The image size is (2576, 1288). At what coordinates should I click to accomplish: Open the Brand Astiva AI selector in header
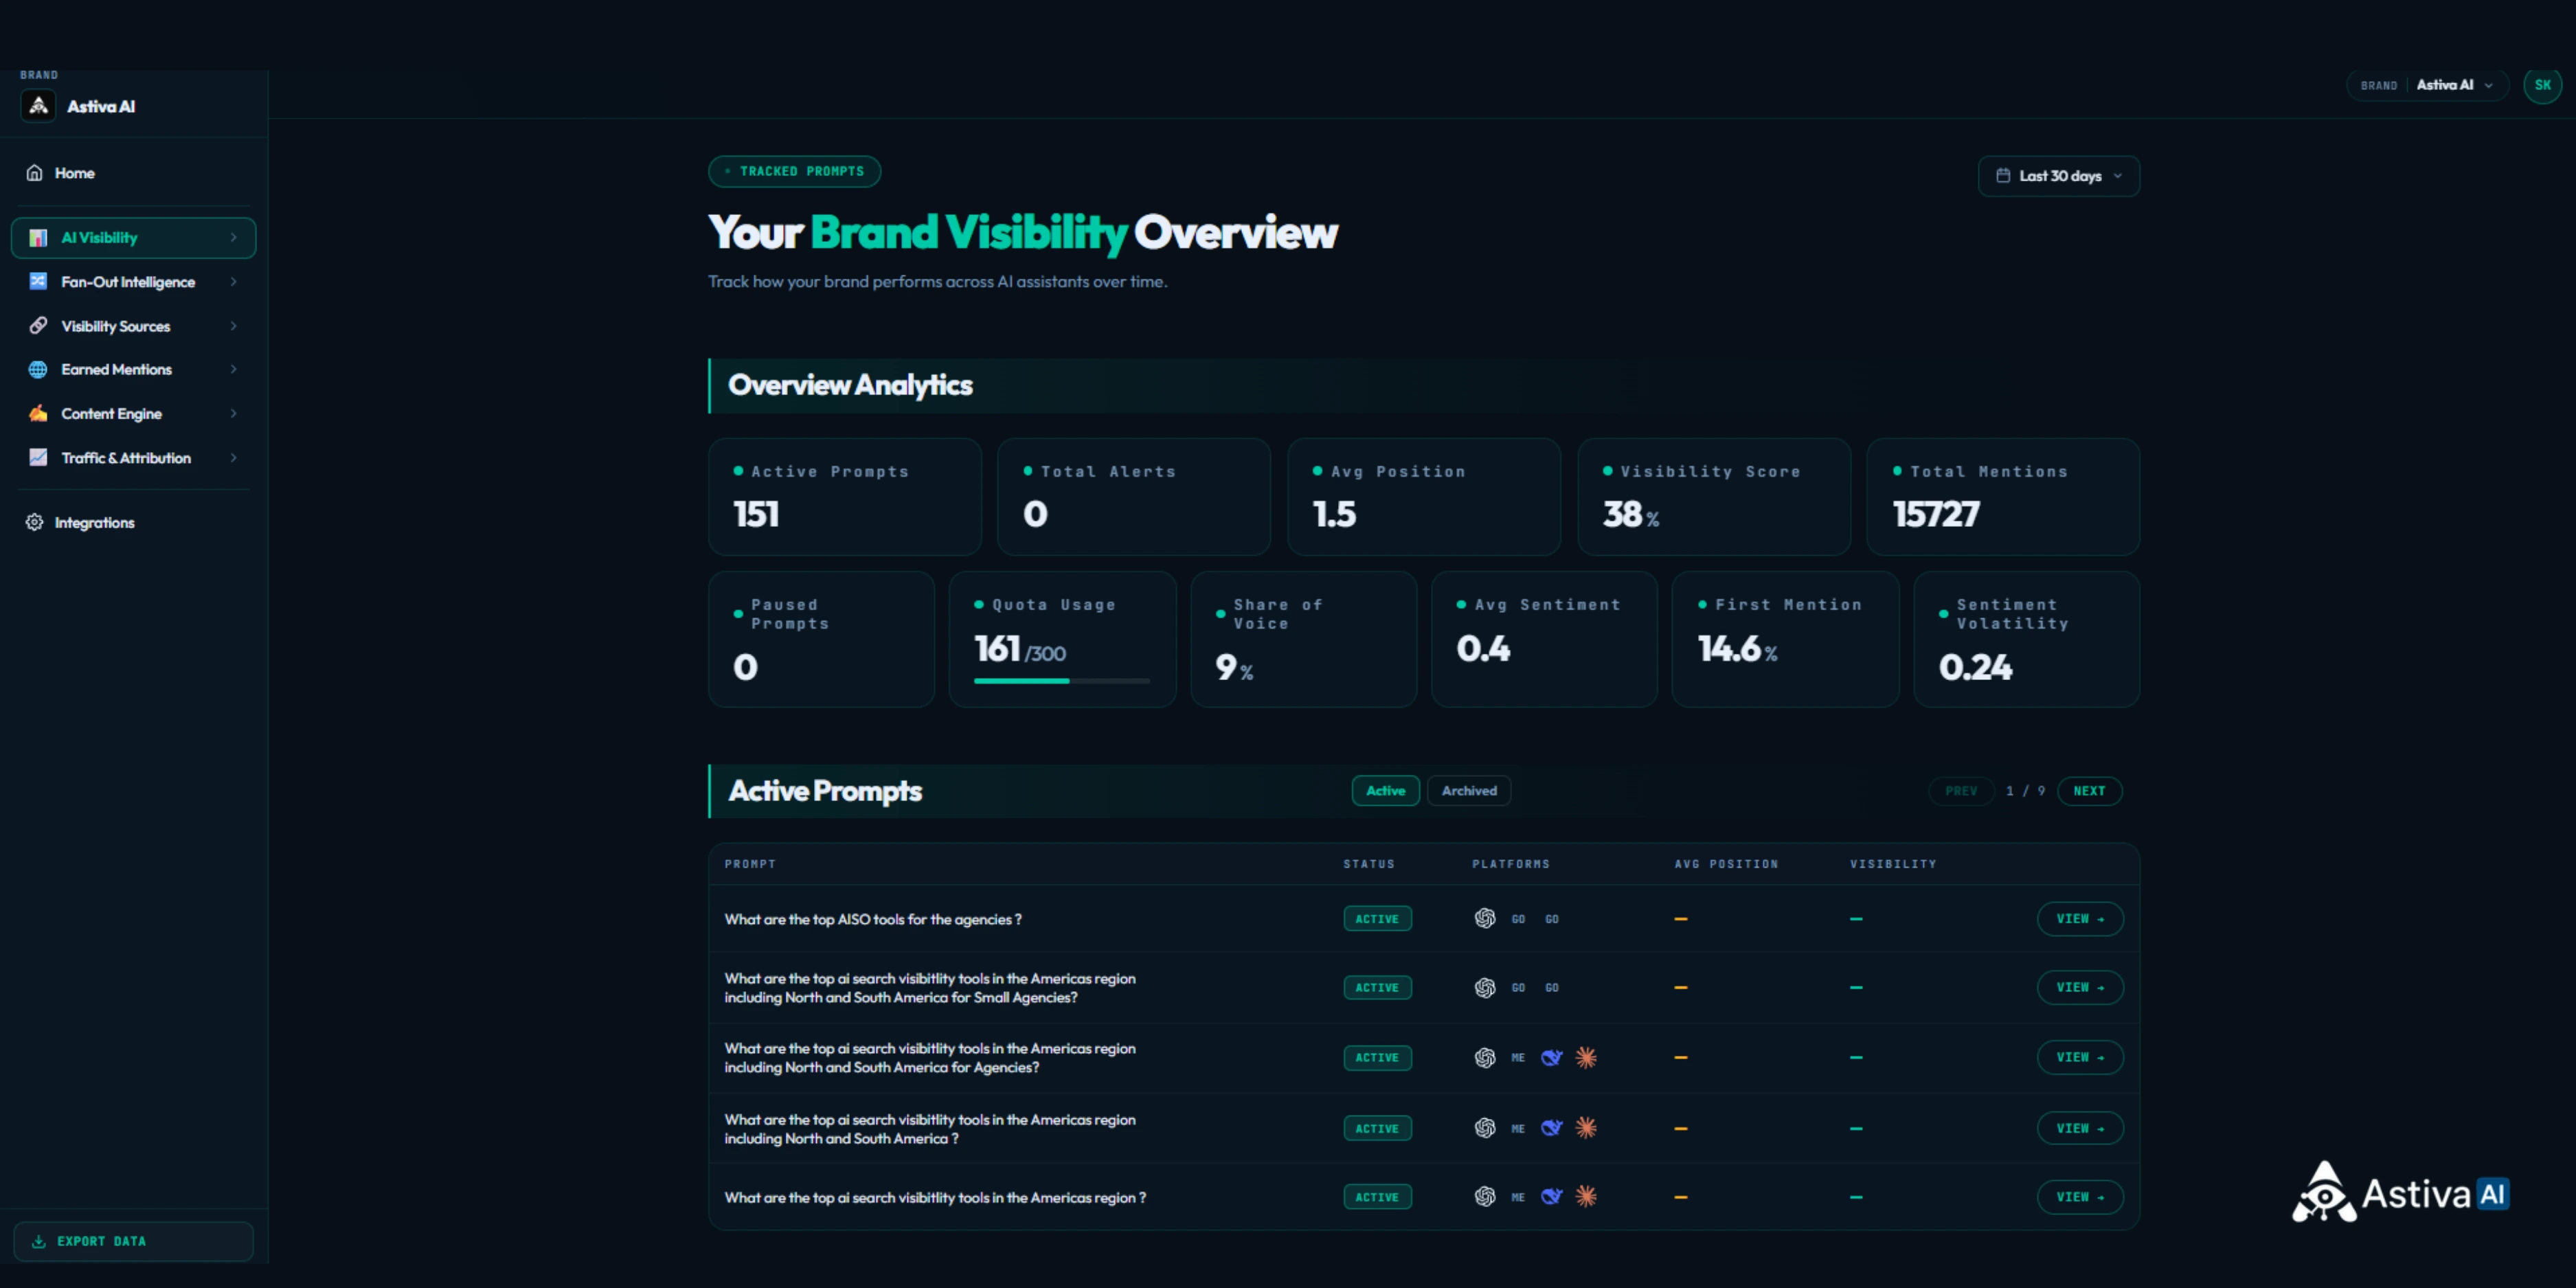2427,85
